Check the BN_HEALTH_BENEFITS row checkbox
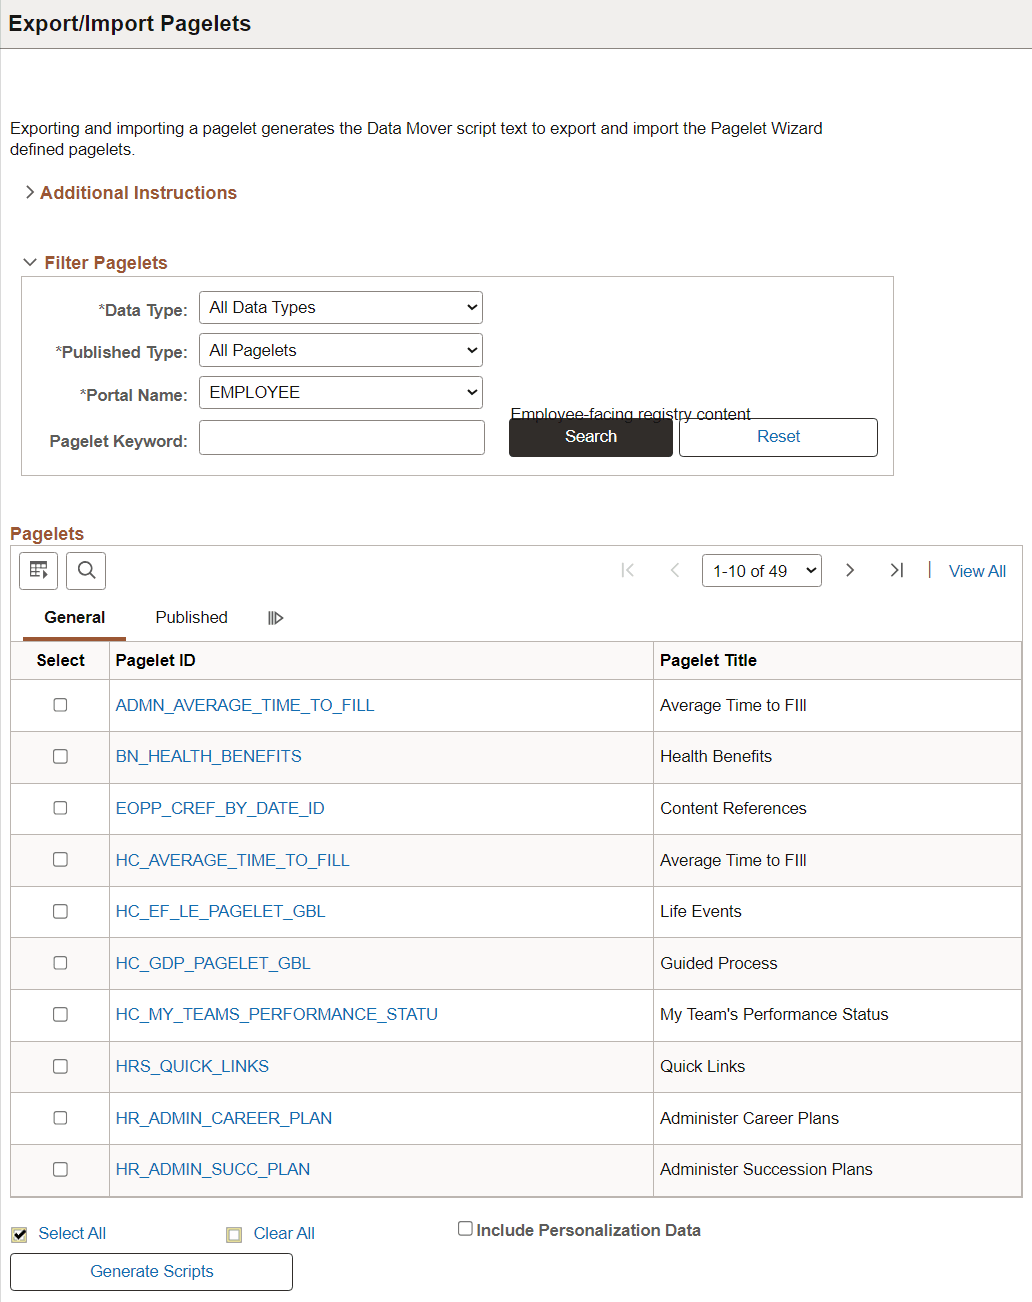Viewport: 1032px width, 1302px height. click(x=60, y=756)
